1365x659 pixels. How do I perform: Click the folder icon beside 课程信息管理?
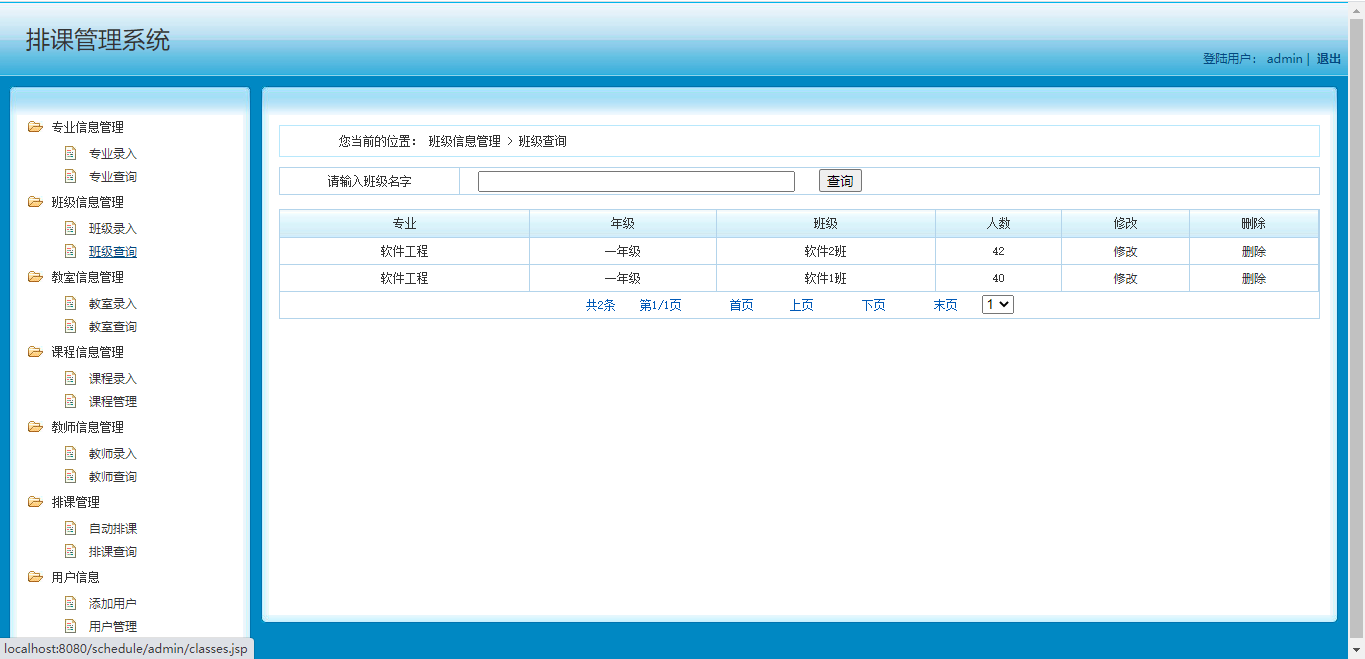[x=34, y=352]
